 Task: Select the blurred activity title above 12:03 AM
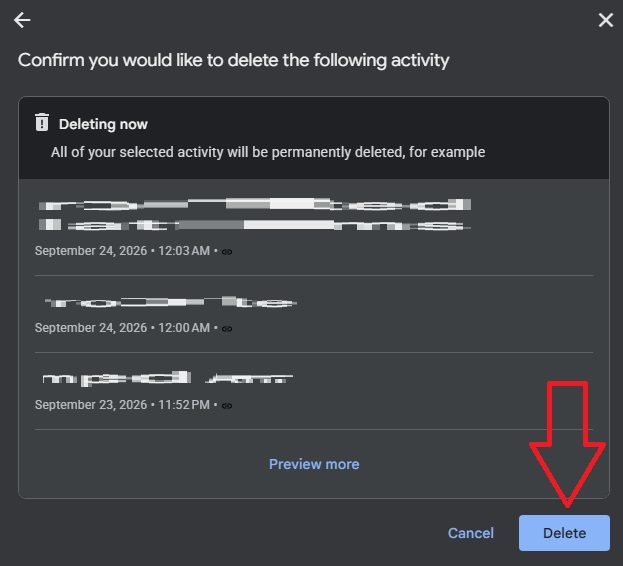point(255,214)
